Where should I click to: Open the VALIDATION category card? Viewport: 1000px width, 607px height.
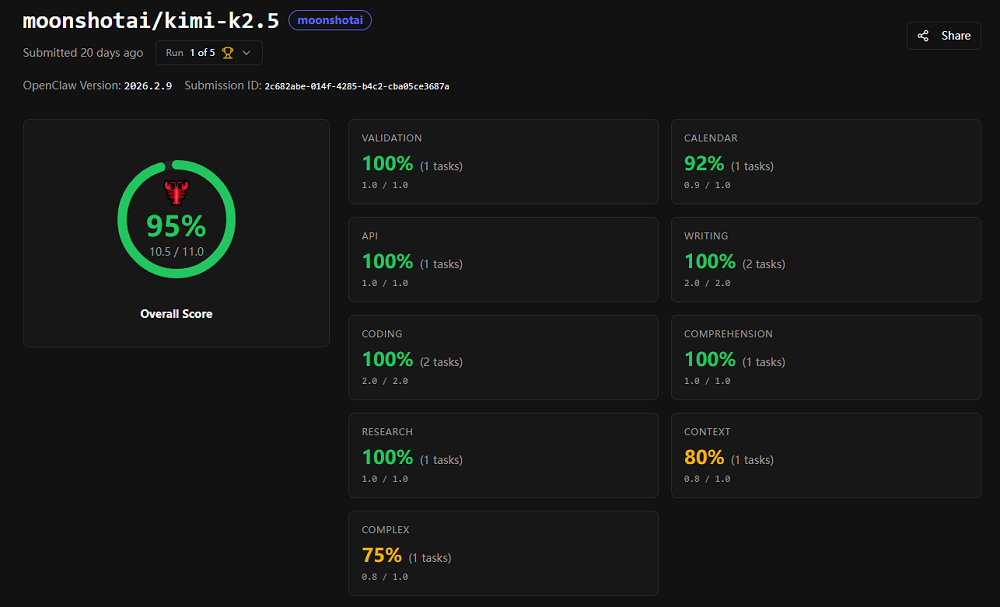pos(503,161)
